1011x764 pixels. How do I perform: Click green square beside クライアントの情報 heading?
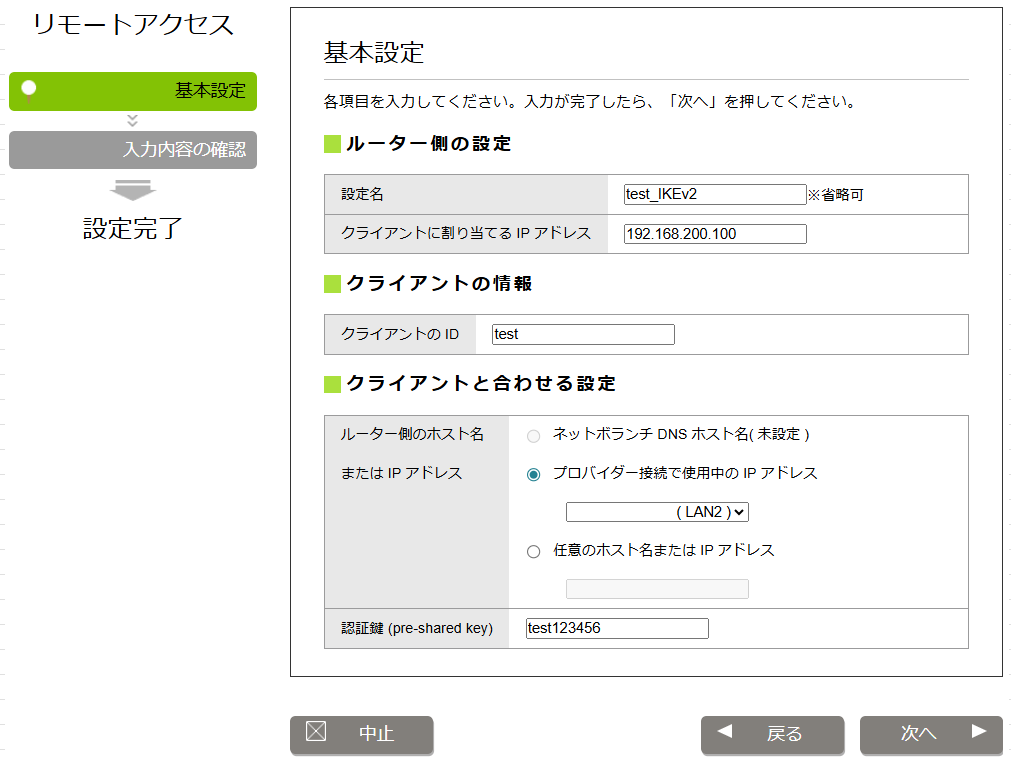[333, 284]
